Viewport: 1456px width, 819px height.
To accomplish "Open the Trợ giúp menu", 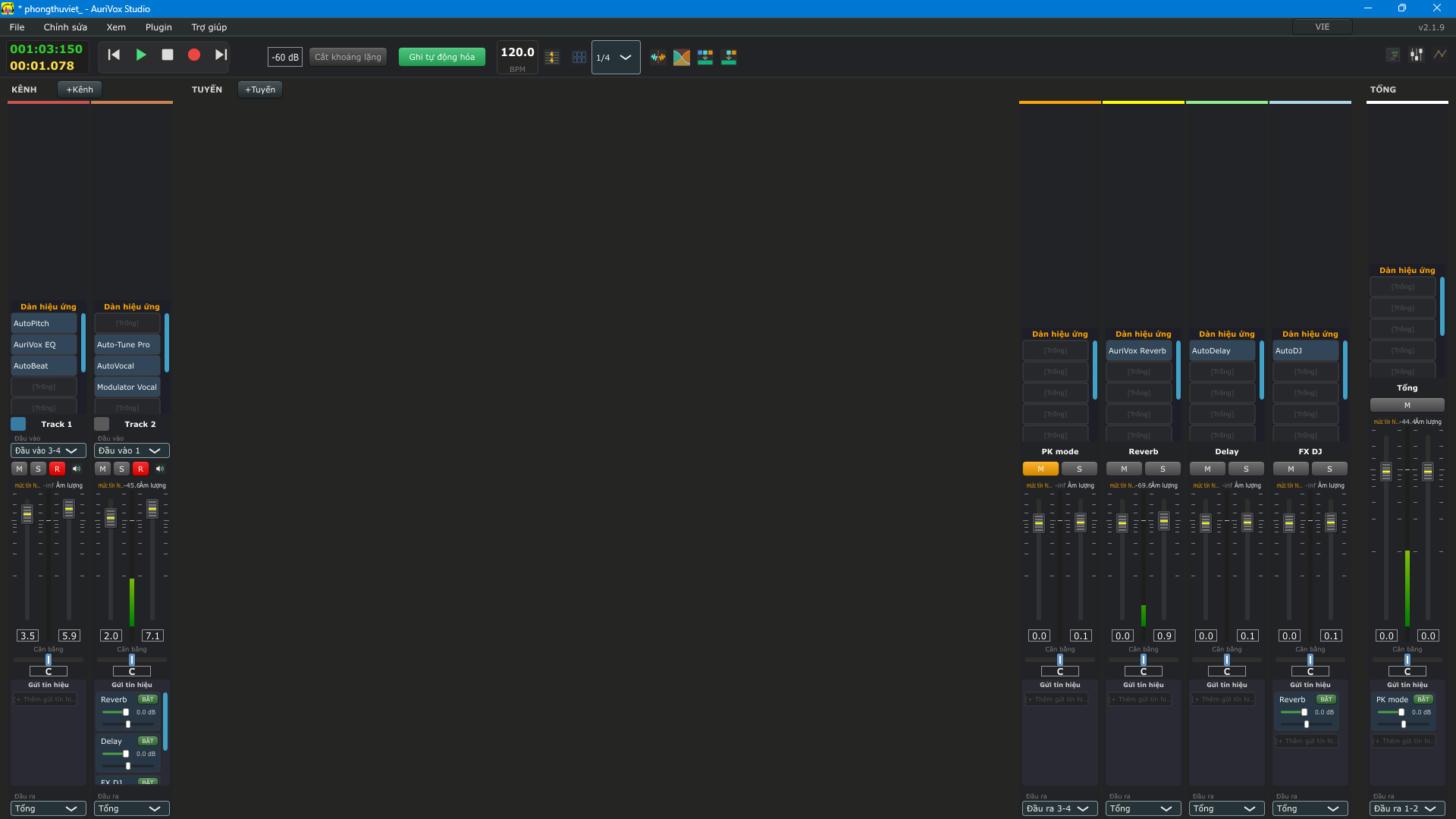I will [209, 27].
